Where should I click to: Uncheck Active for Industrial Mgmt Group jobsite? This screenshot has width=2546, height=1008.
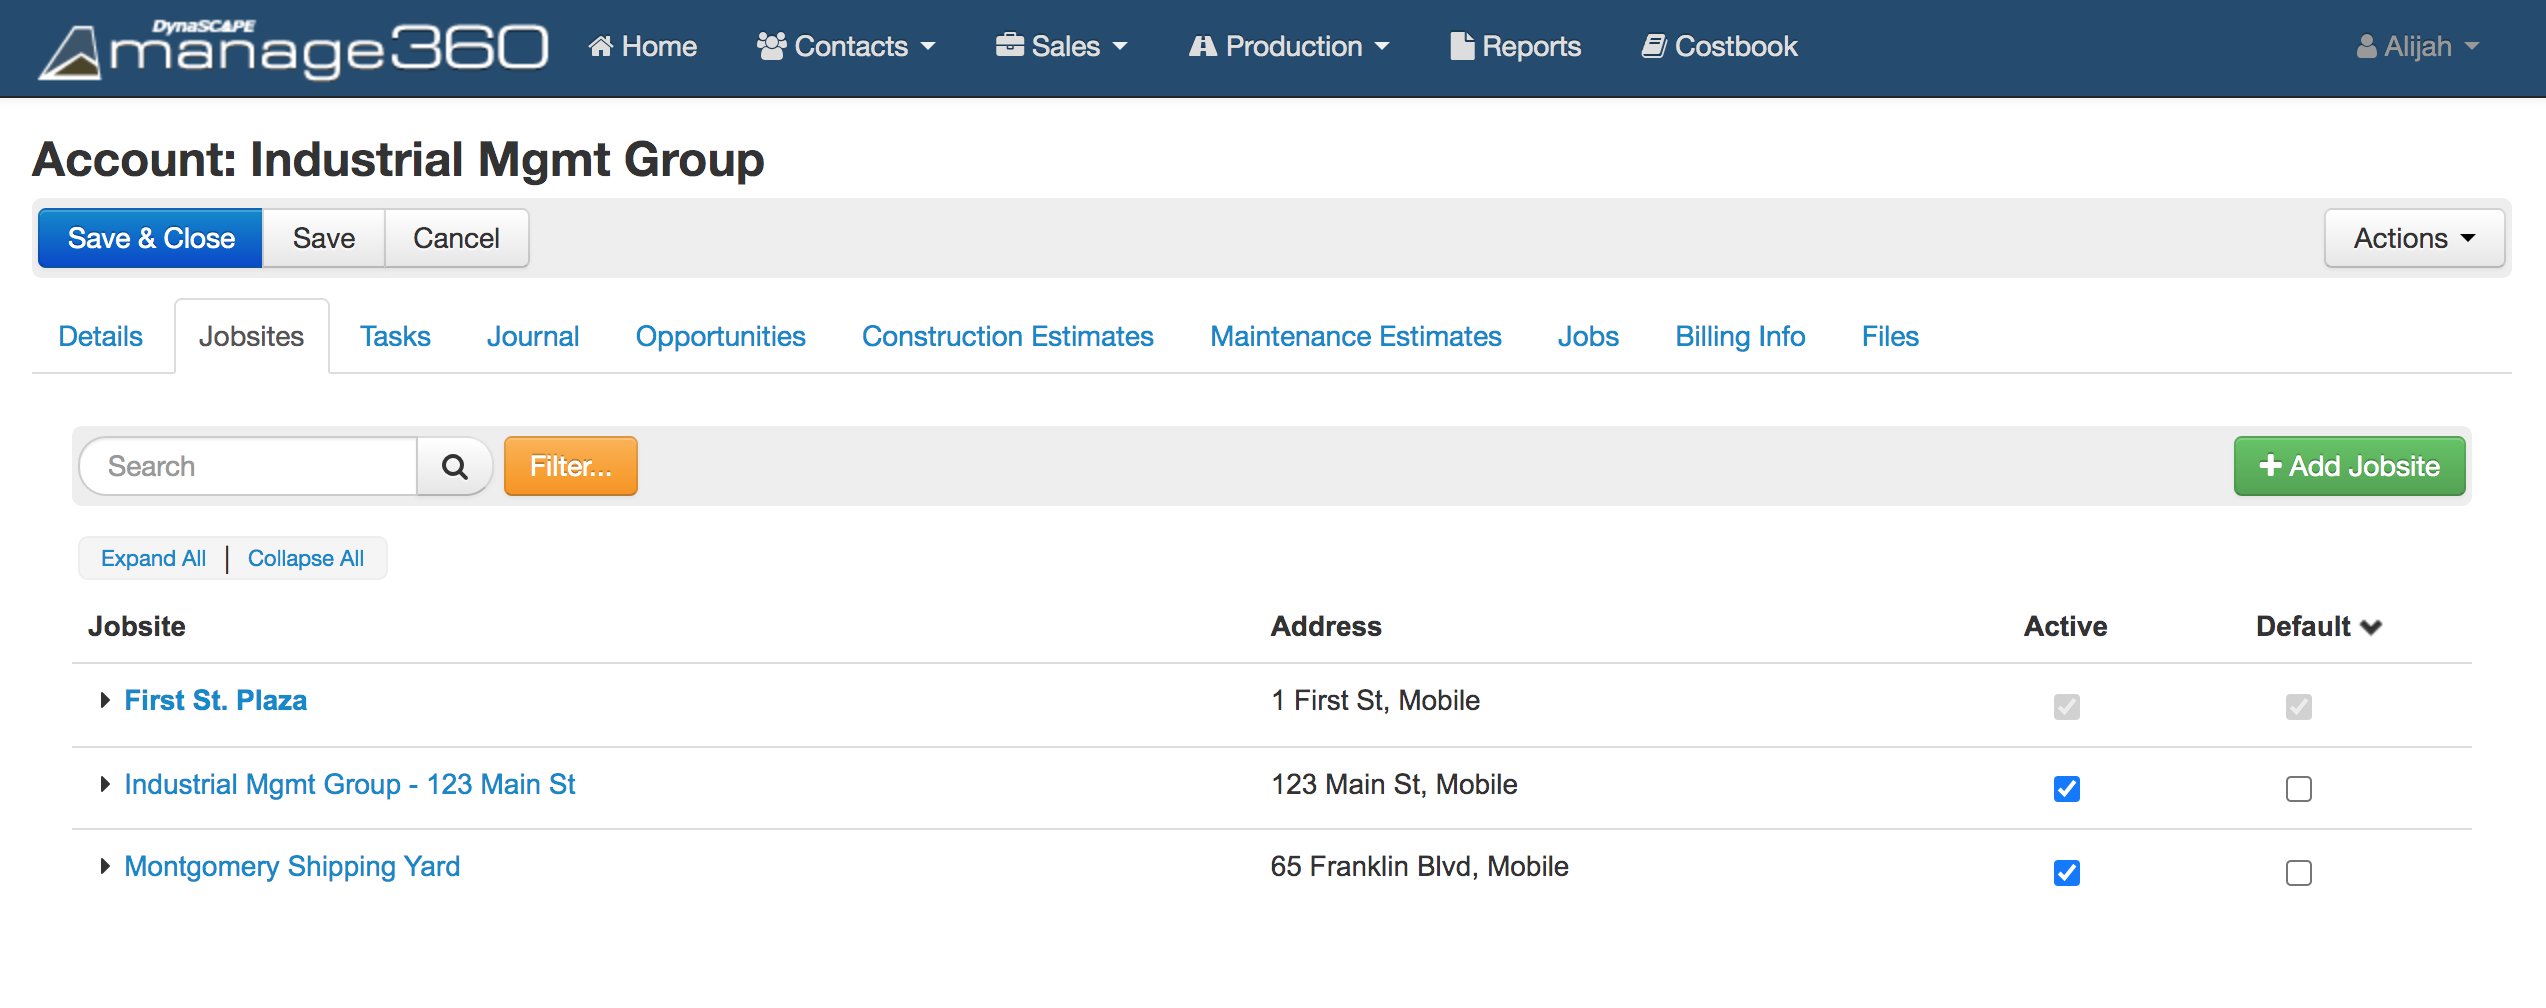(x=2066, y=789)
